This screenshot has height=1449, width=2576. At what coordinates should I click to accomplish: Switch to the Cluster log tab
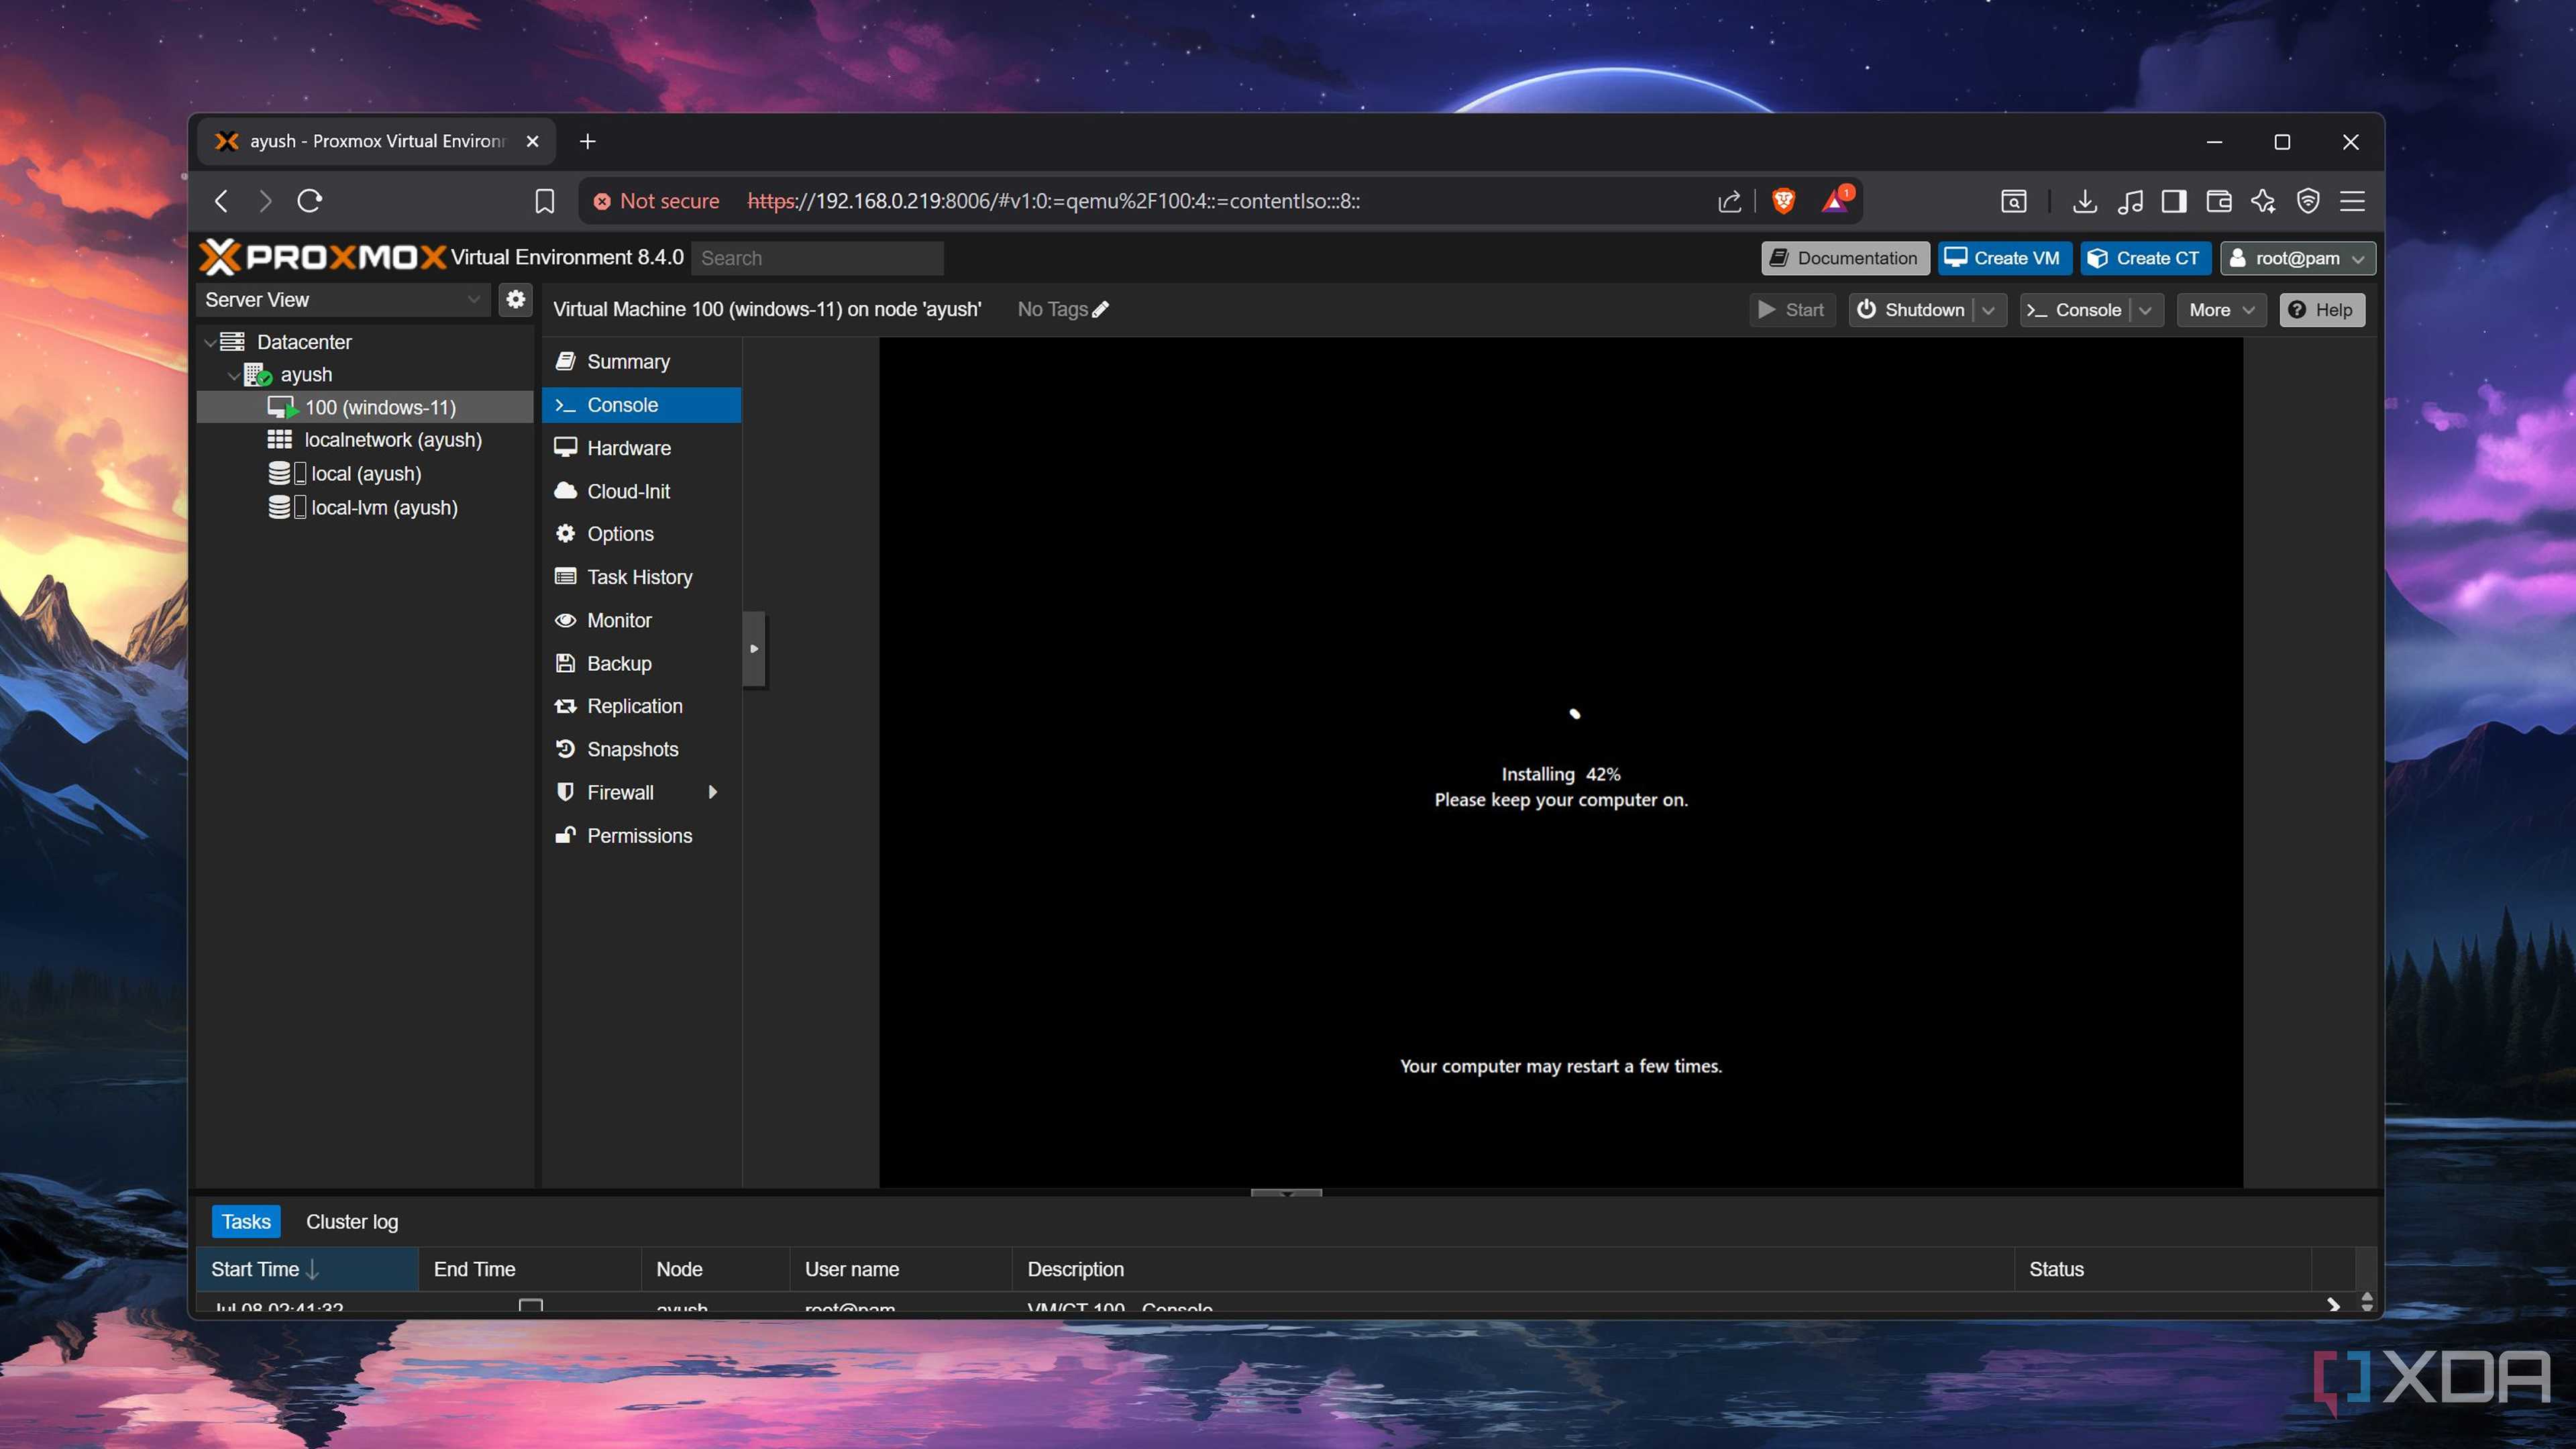(352, 1222)
